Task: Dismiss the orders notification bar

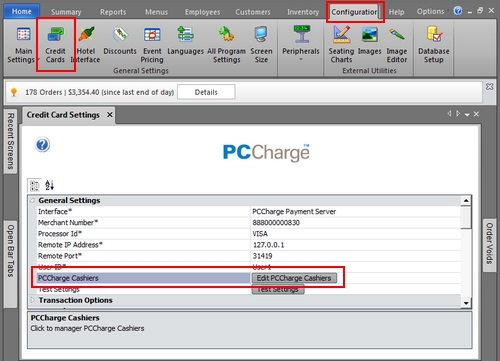Action: click(x=489, y=87)
